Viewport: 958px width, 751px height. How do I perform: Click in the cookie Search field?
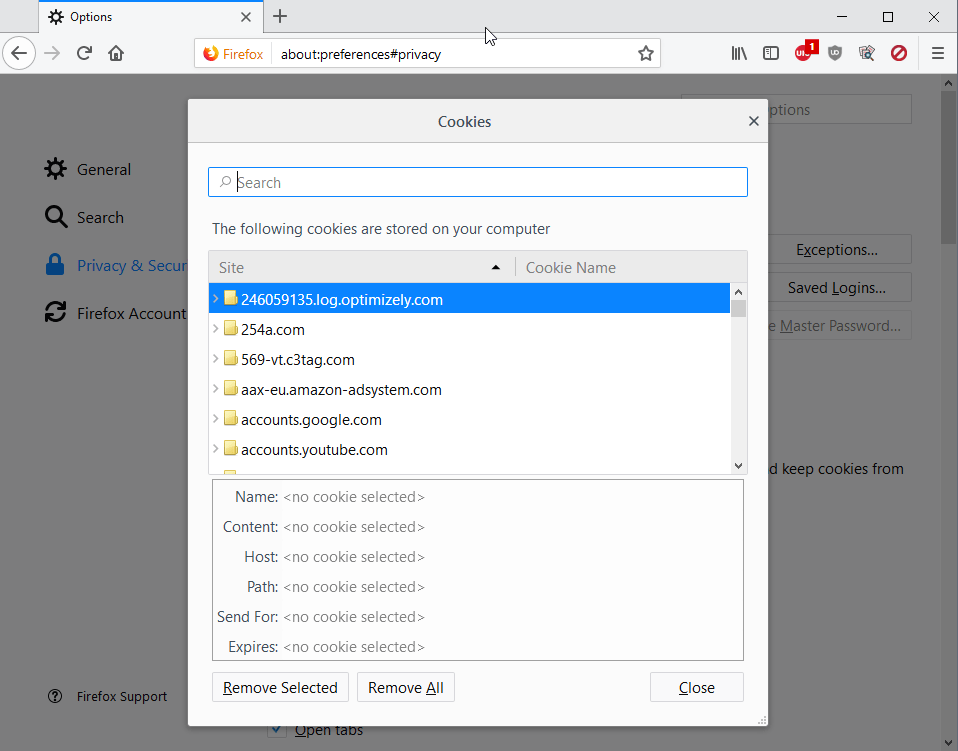[x=478, y=182]
